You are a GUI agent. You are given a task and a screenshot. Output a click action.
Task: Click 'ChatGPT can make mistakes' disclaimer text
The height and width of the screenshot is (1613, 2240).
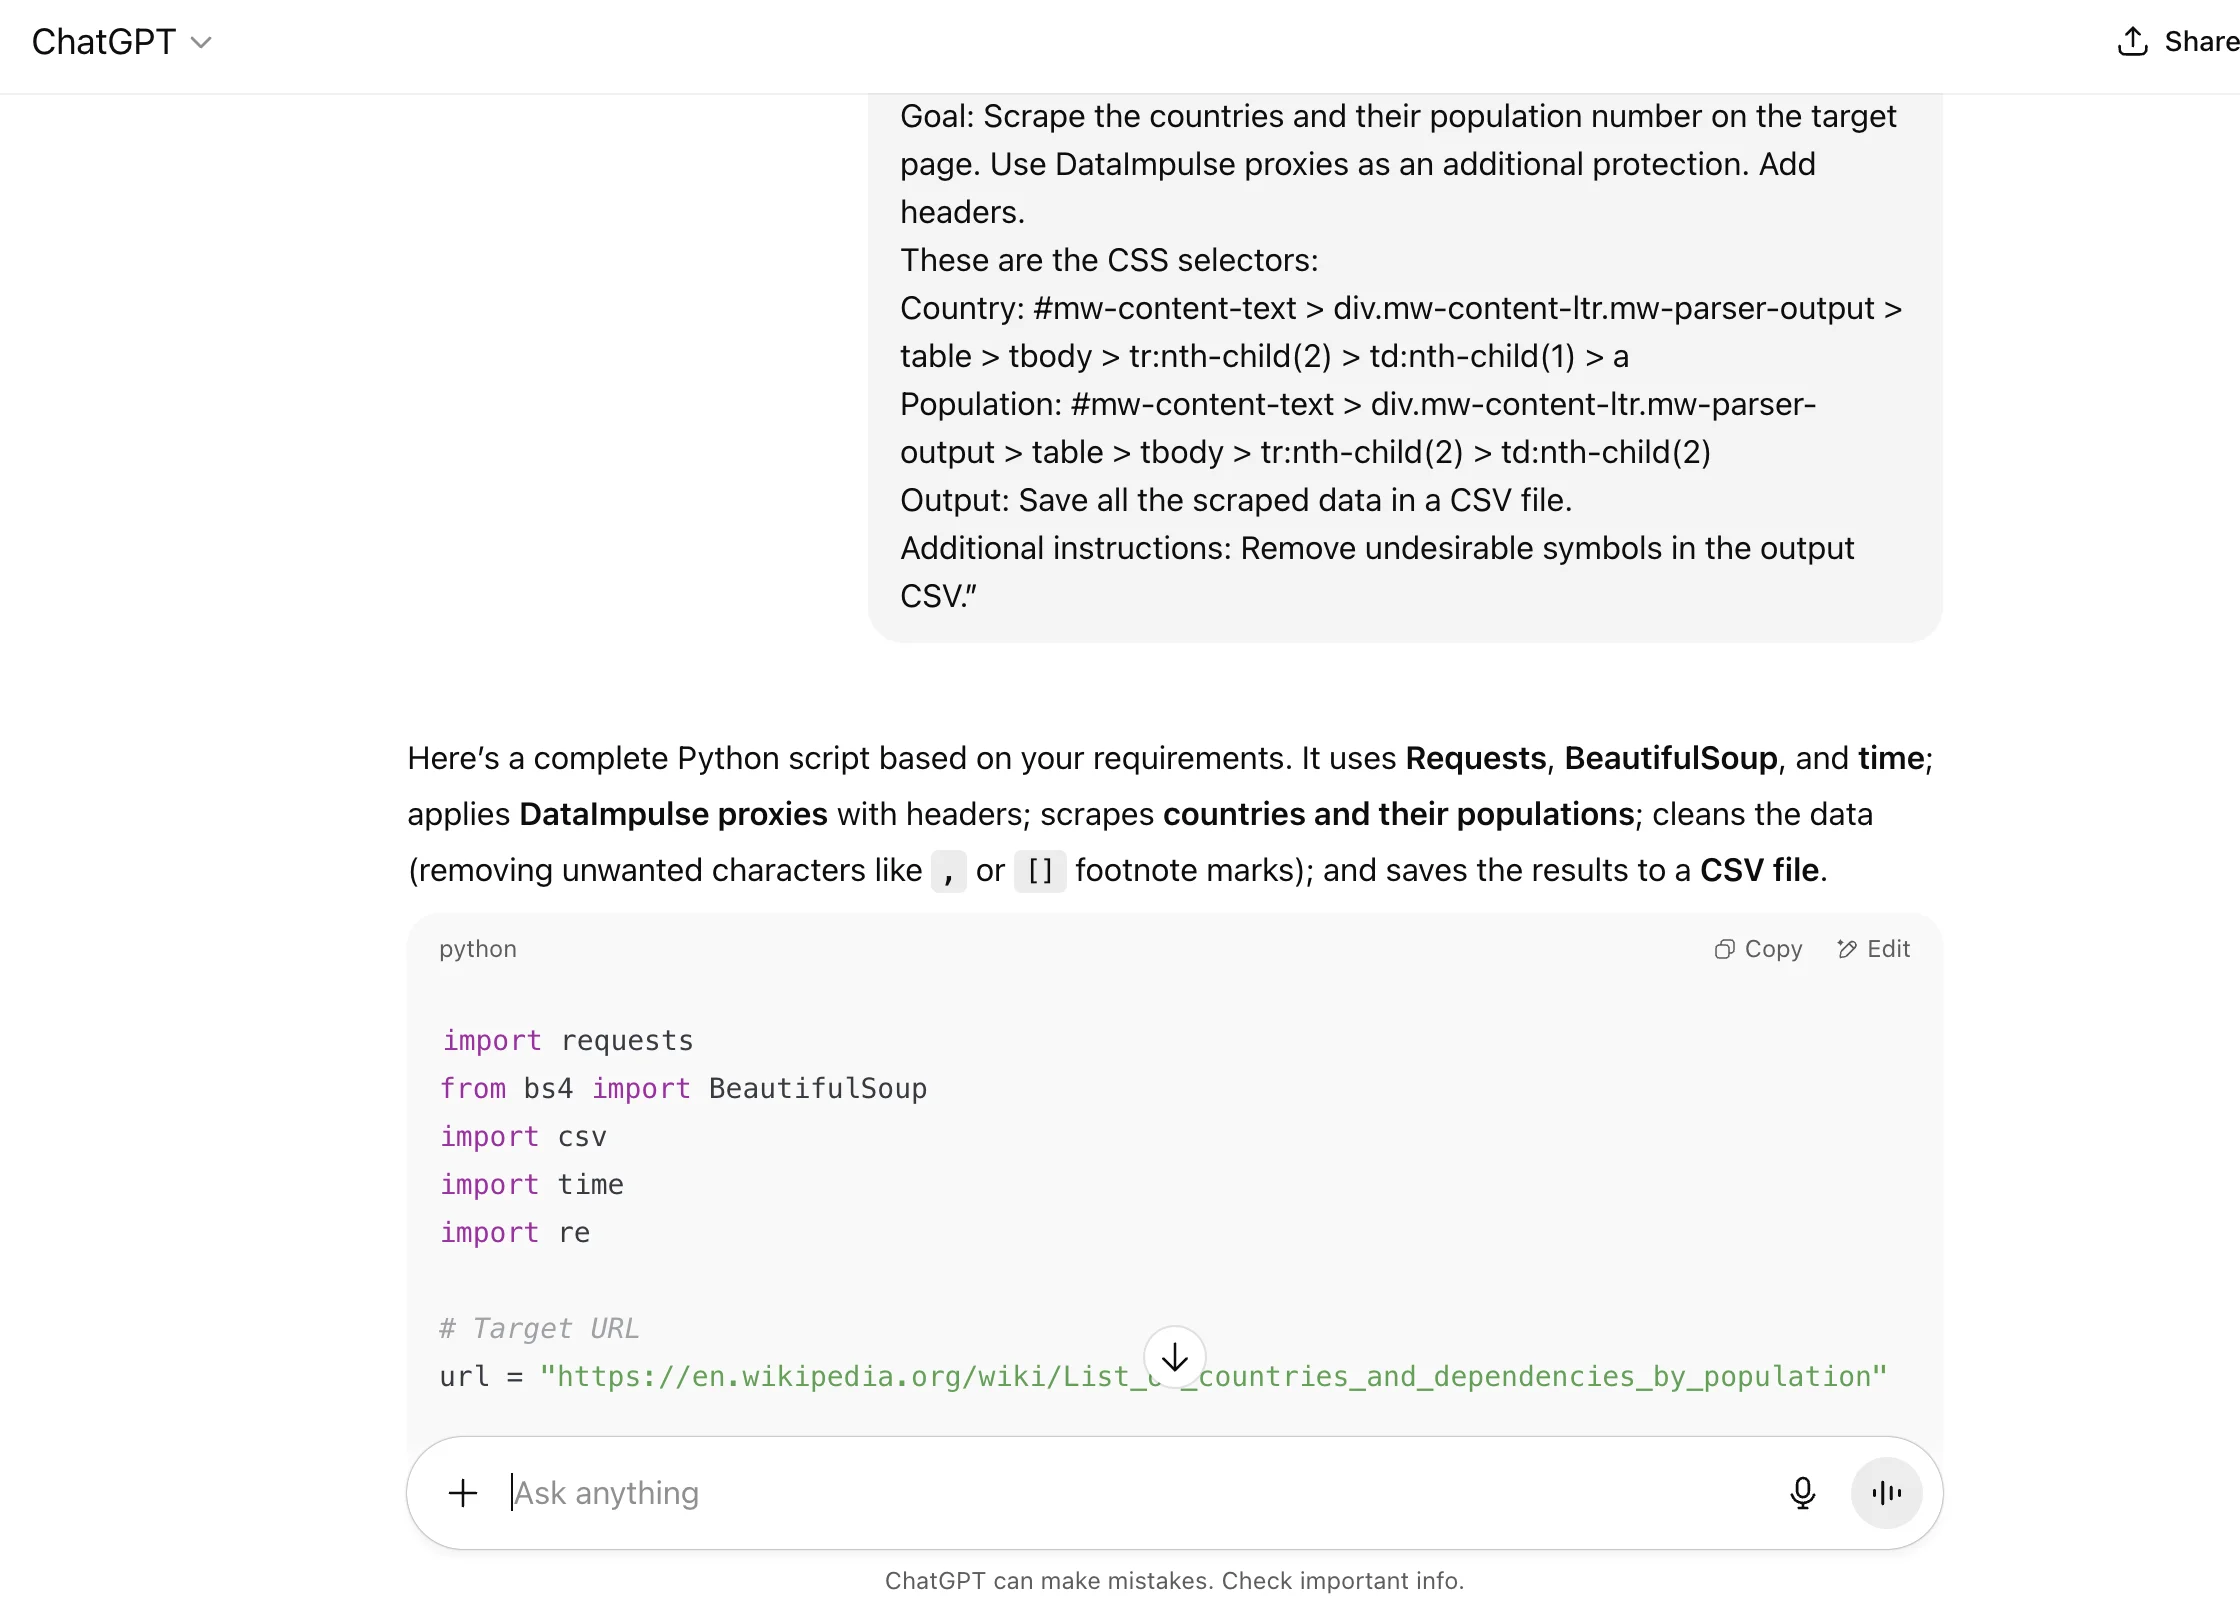pyautogui.click(x=1174, y=1581)
